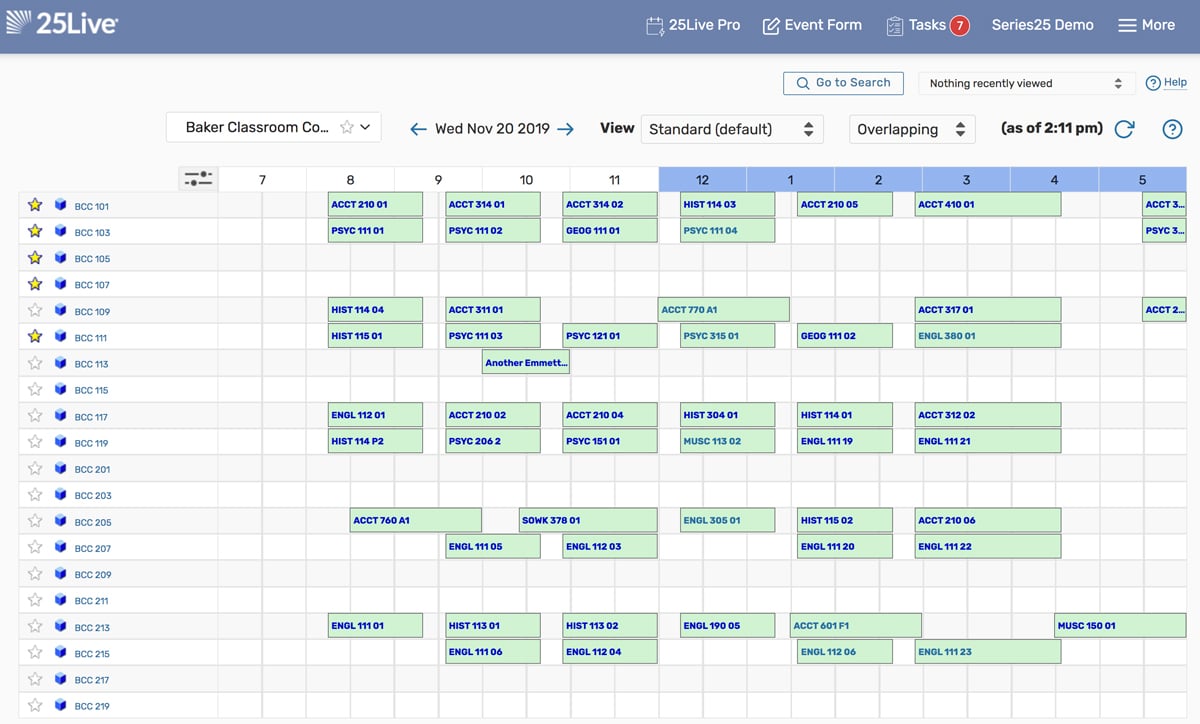The width and height of the screenshot is (1200, 724).
Task: Open the ACCT 770 A1 event
Action: [724, 309]
